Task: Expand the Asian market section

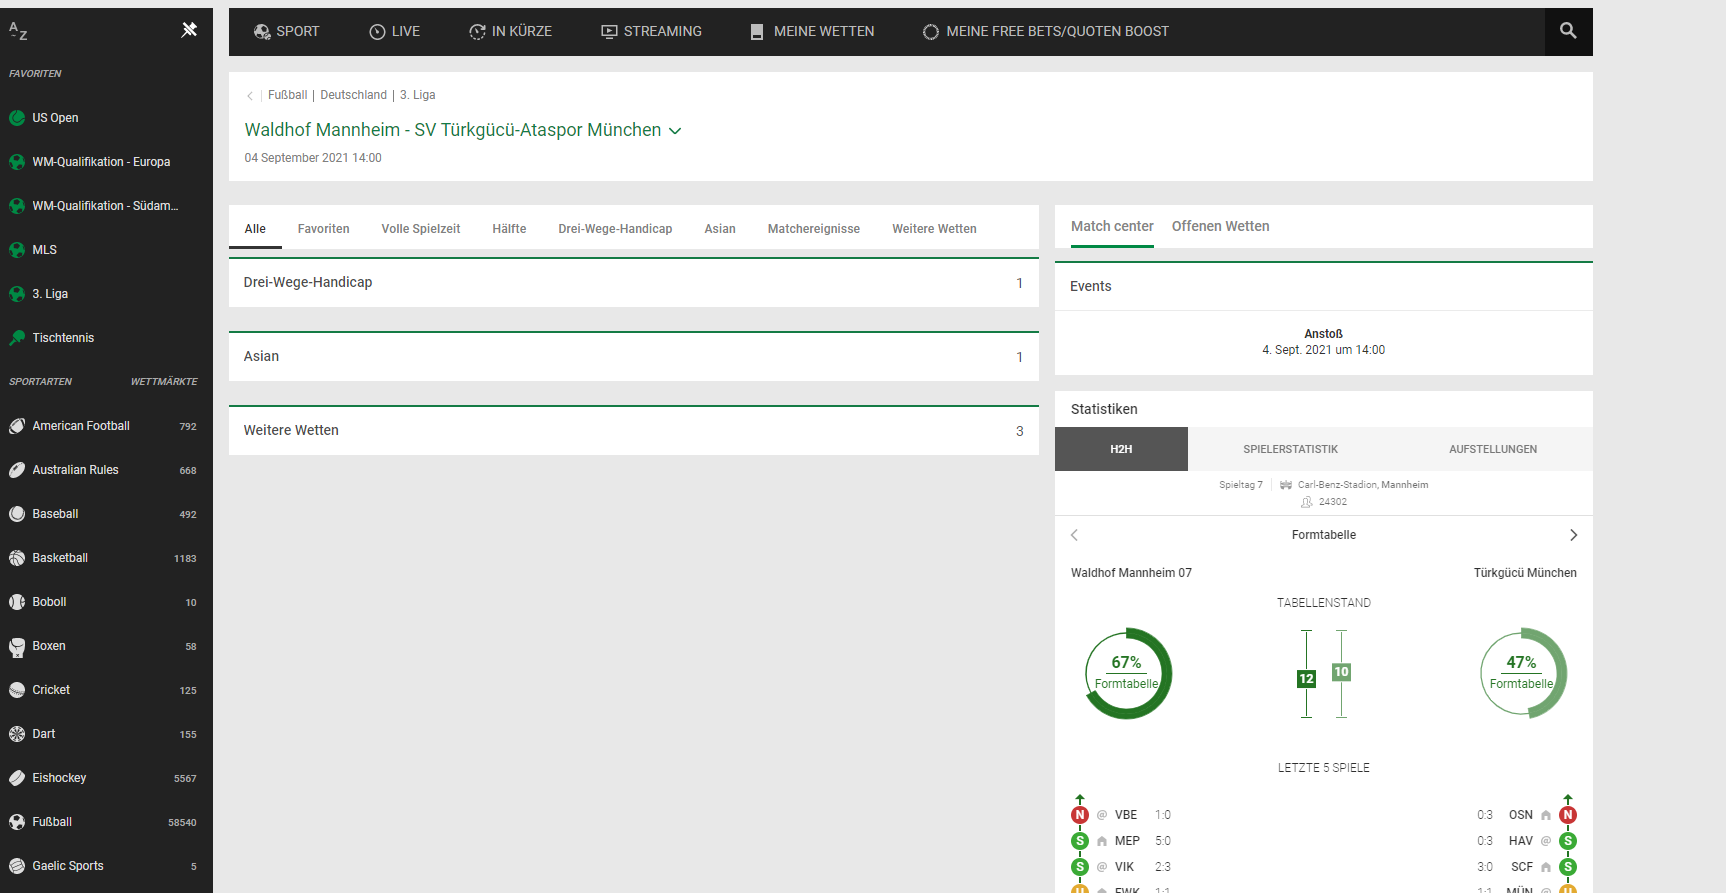Action: click(x=633, y=357)
